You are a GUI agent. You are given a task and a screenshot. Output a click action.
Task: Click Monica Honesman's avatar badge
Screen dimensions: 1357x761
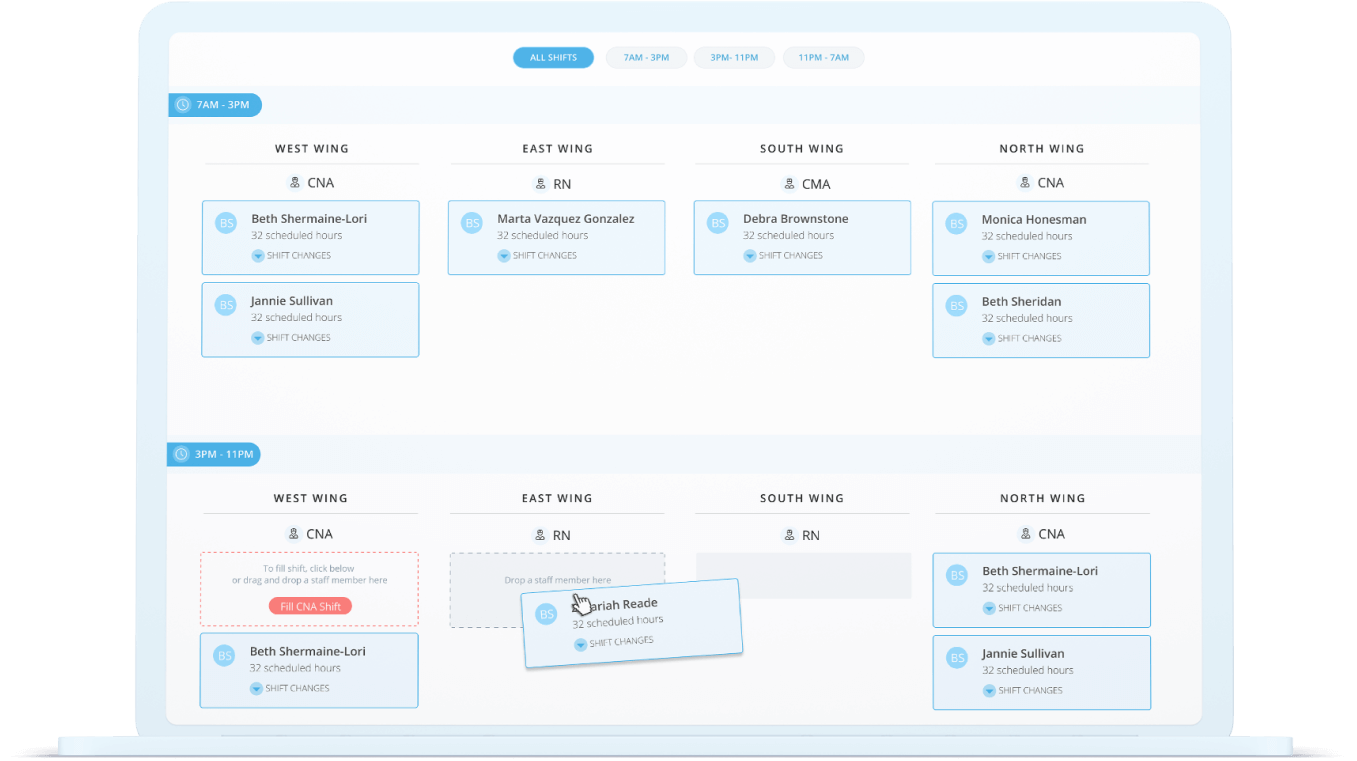pyautogui.click(x=957, y=224)
